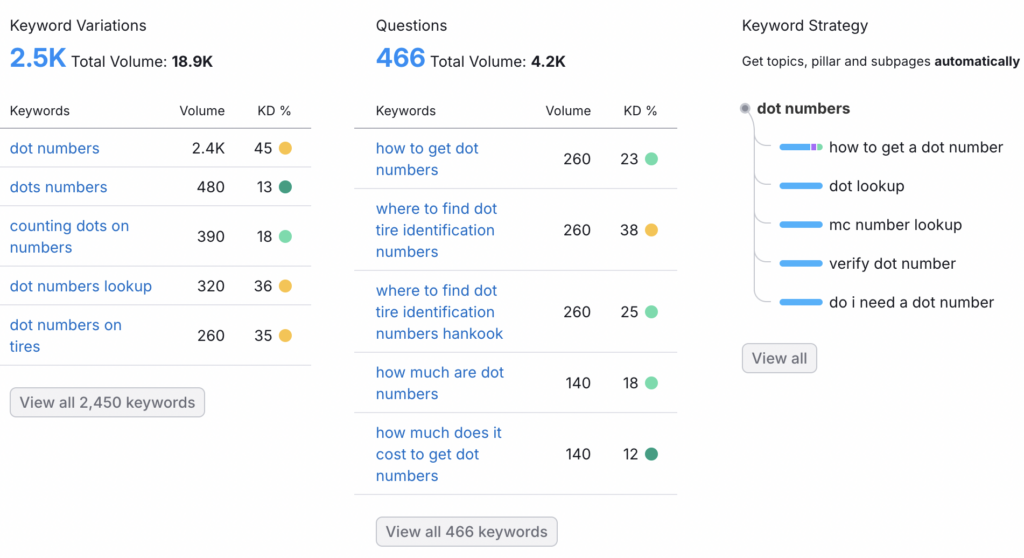Click View all 2,450 keywords button
1024x558 pixels.
(x=107, y=402)
